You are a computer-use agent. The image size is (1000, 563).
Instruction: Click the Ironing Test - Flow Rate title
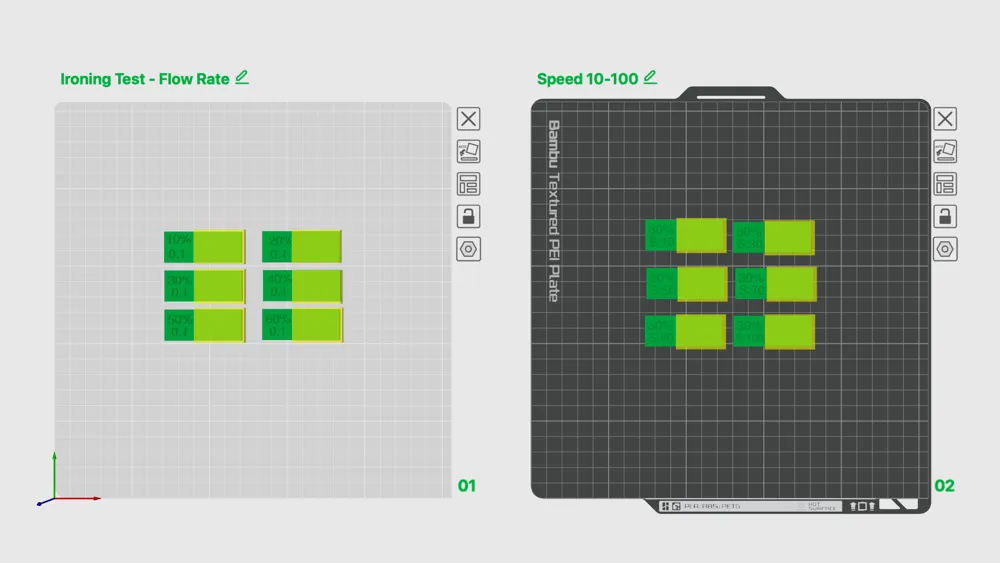pos(145,79)
